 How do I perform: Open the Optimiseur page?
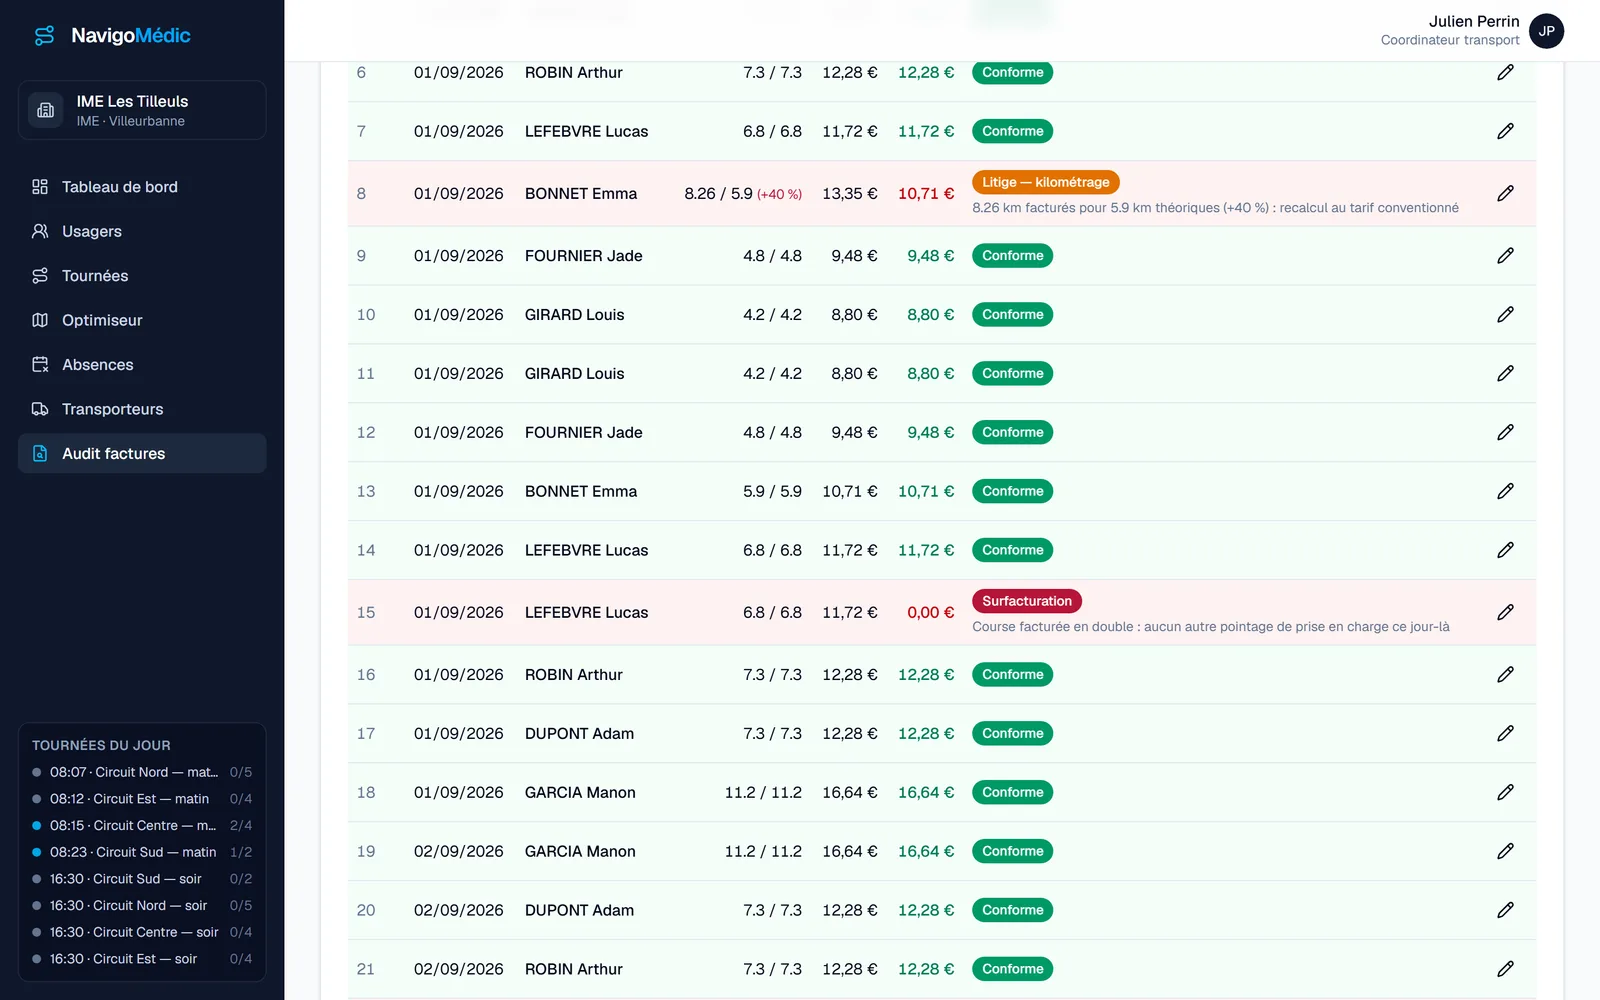[142, 320]
